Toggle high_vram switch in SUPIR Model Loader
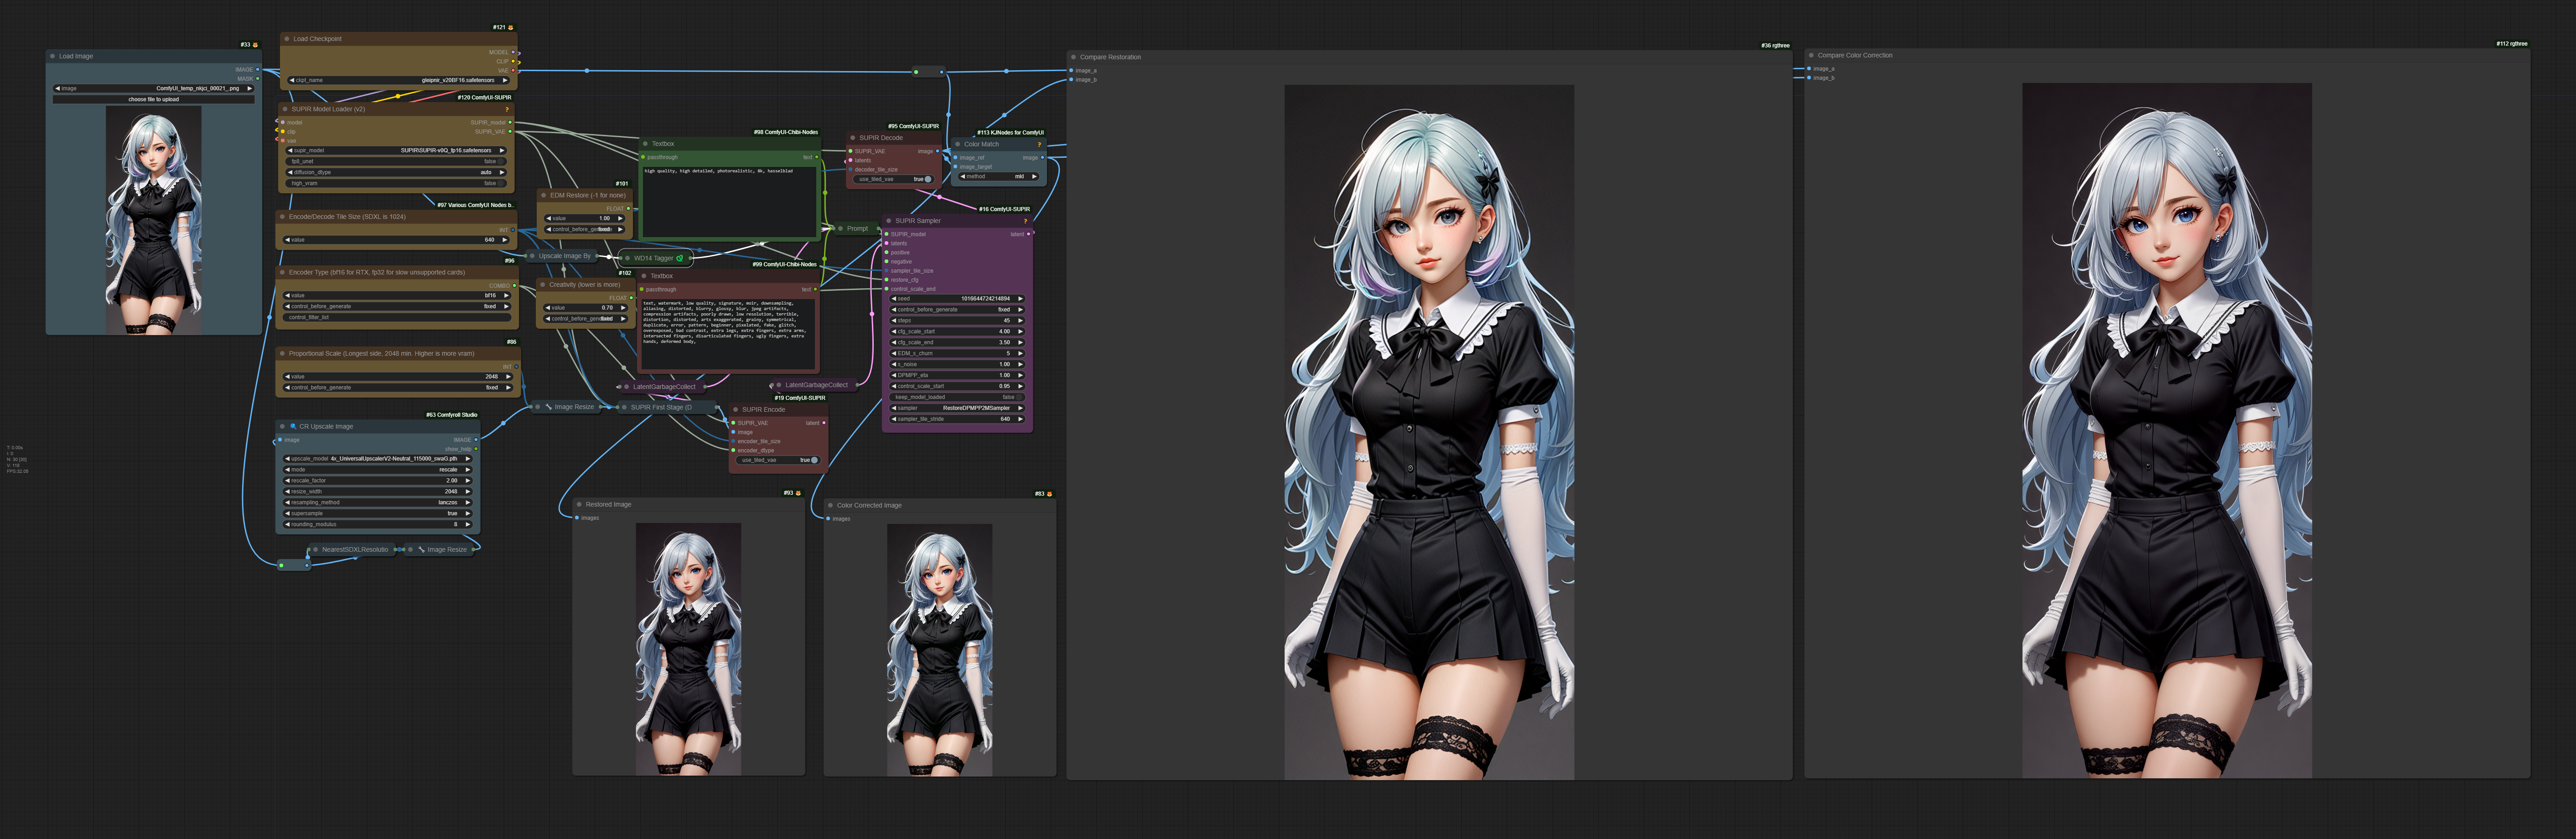The width and height of the screenshot is (2576, 839). coord(500,183)
